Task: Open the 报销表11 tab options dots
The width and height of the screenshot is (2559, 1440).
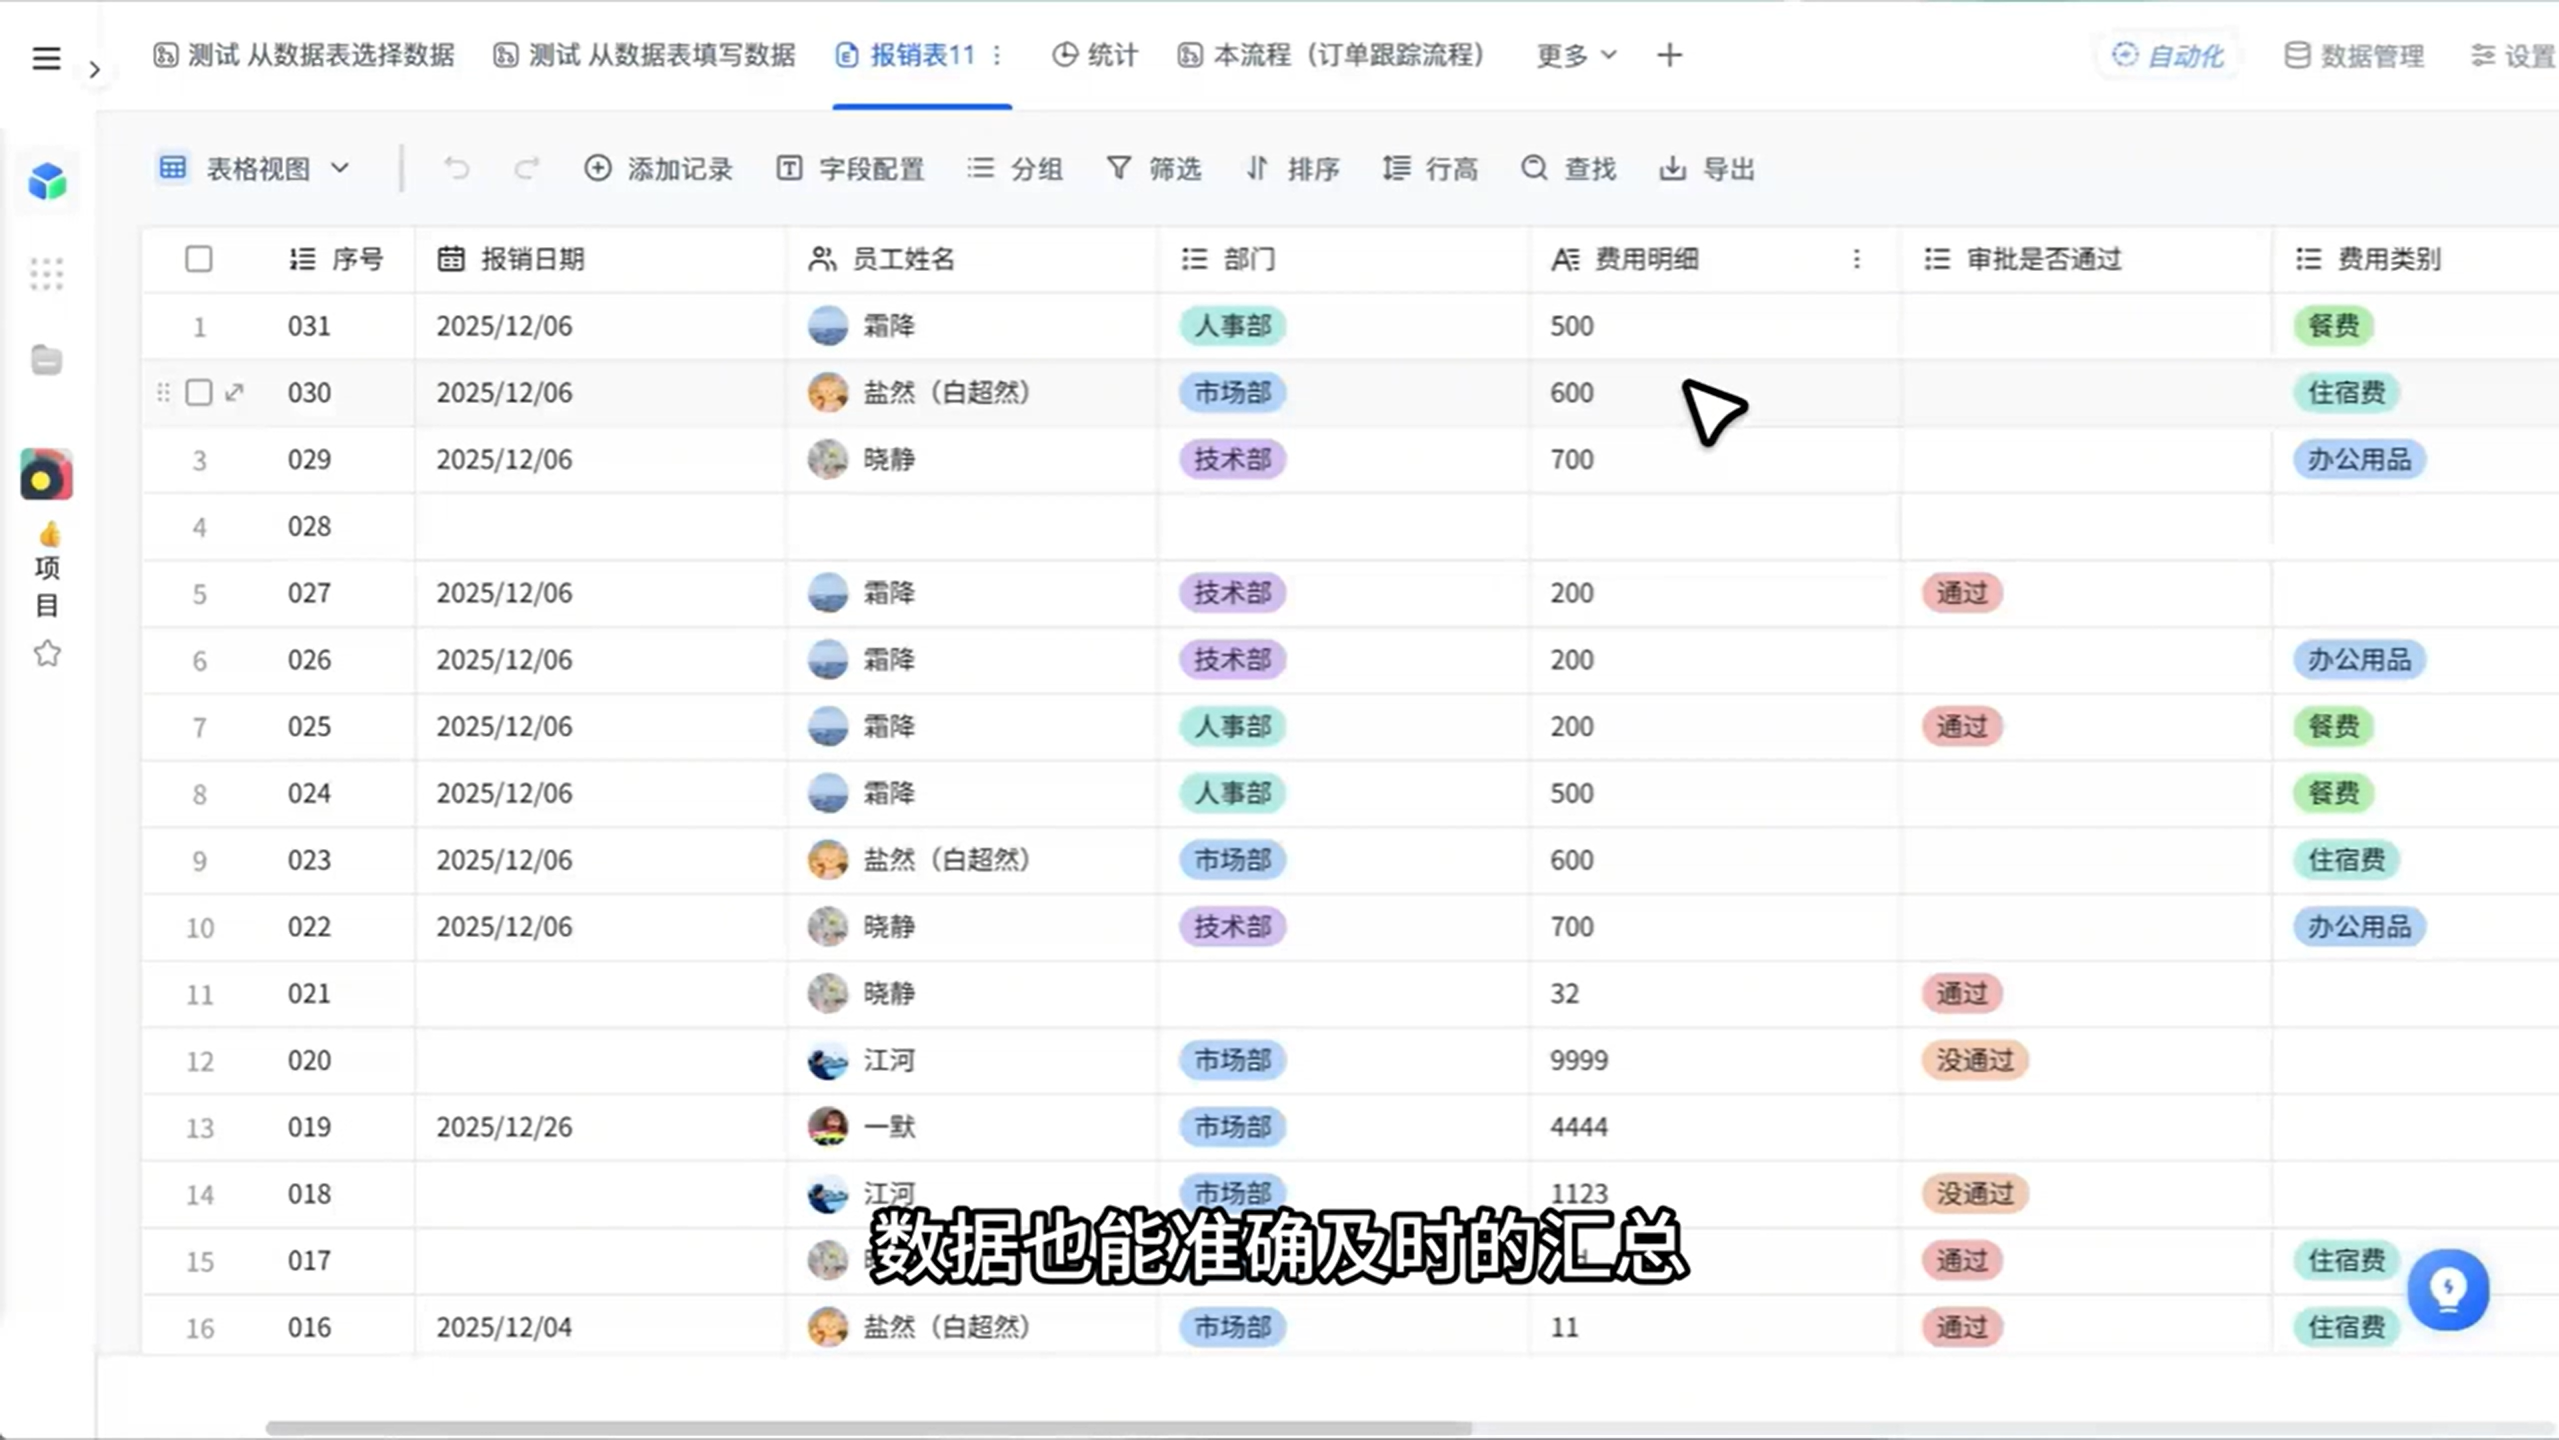Action: [997, 55]
